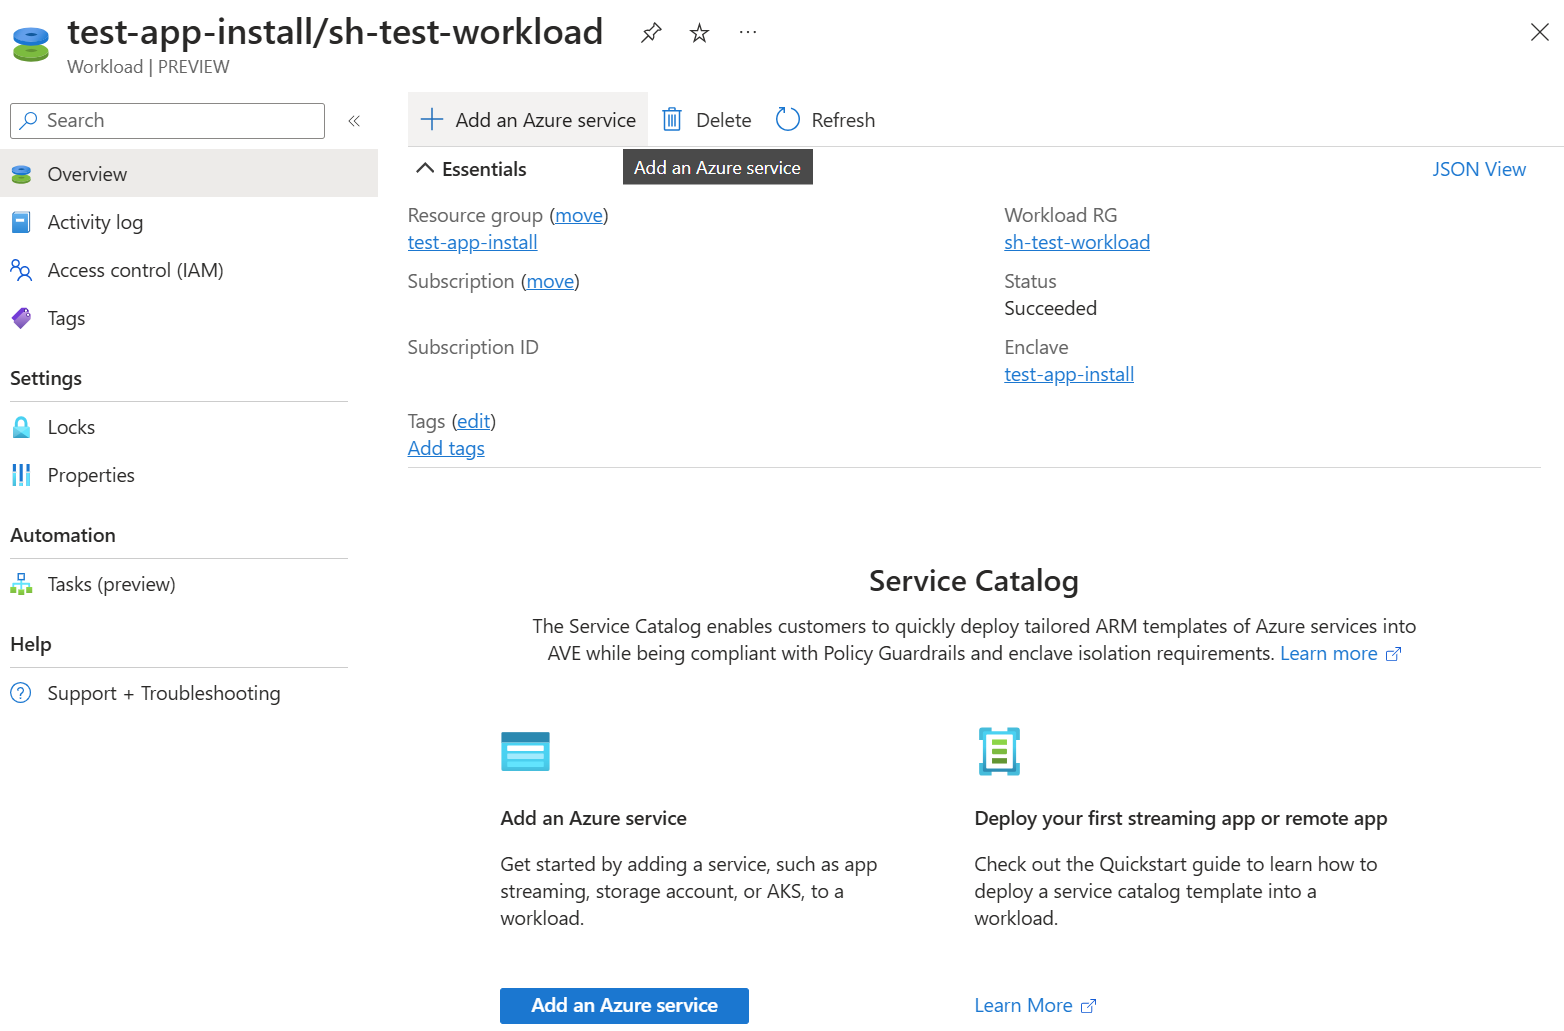Screen dimensions: 1564x1031
Task: Collapse the left navigation menu
Action: tap(354, 121)
